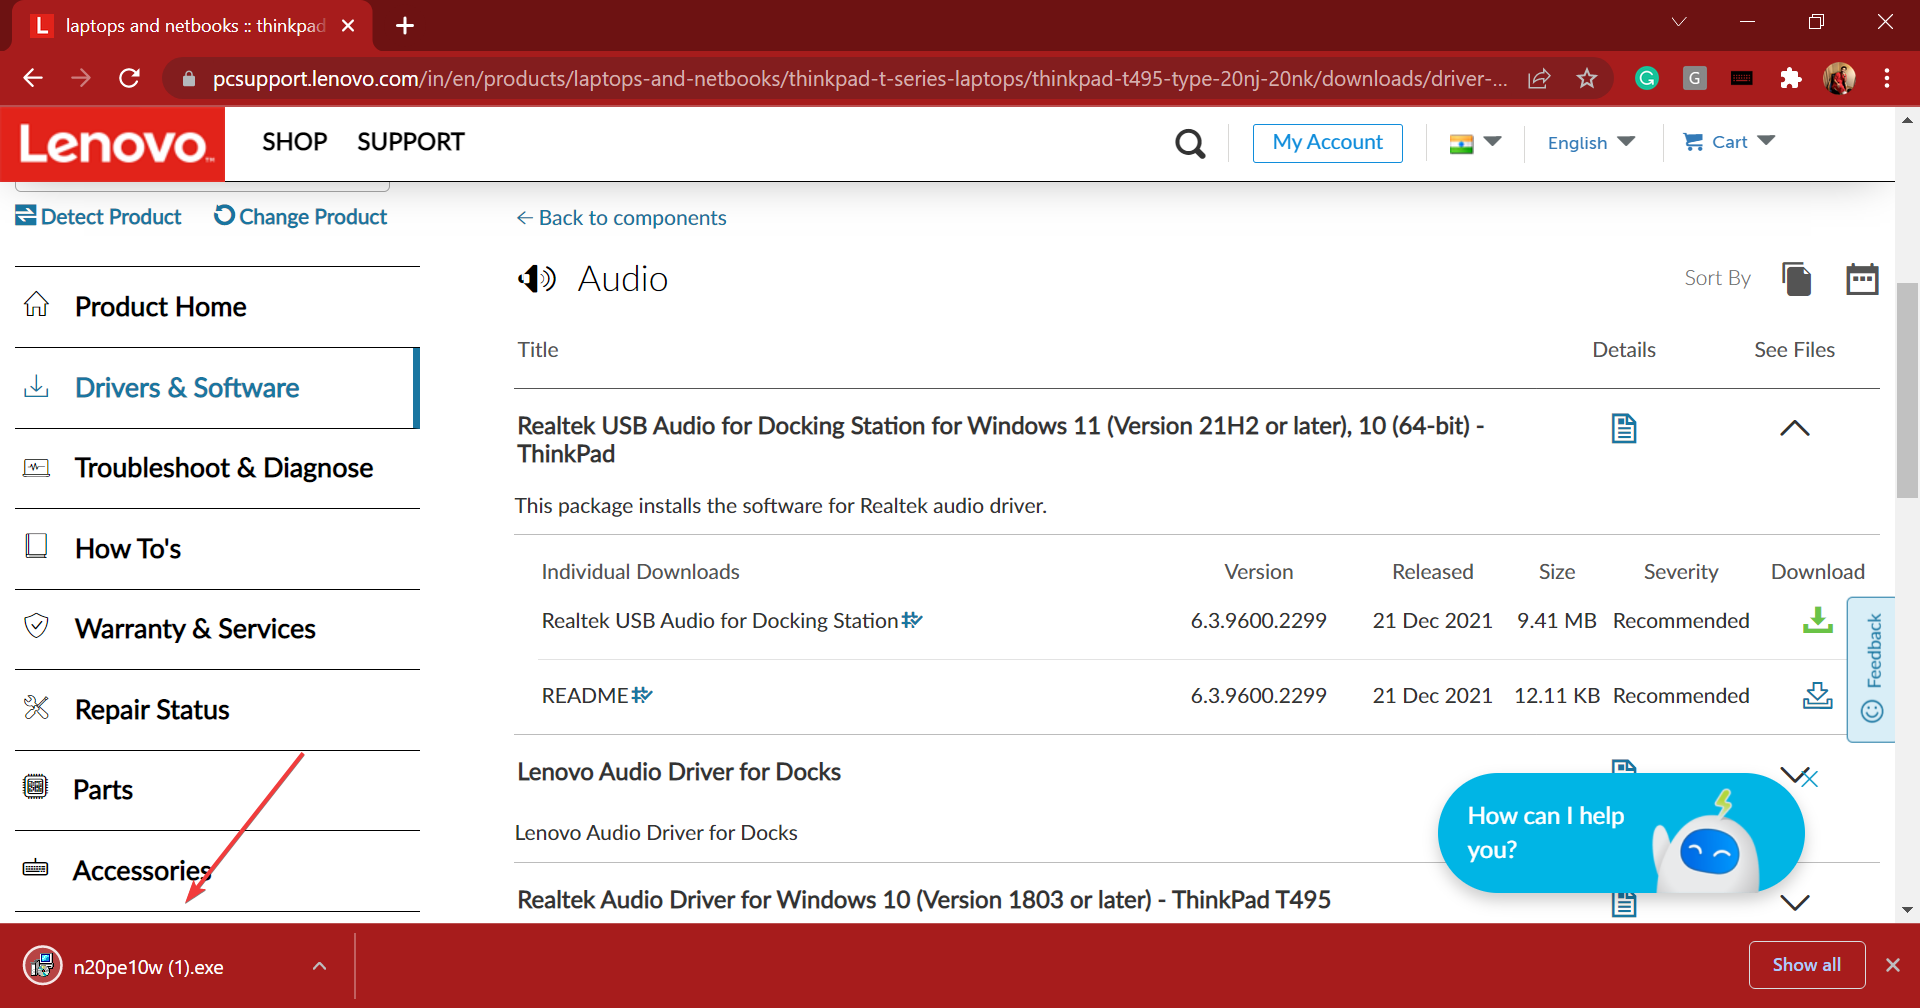Click Back to components link
Image resolution: width=1920 pixels, height=1008 pixels.
621,218
